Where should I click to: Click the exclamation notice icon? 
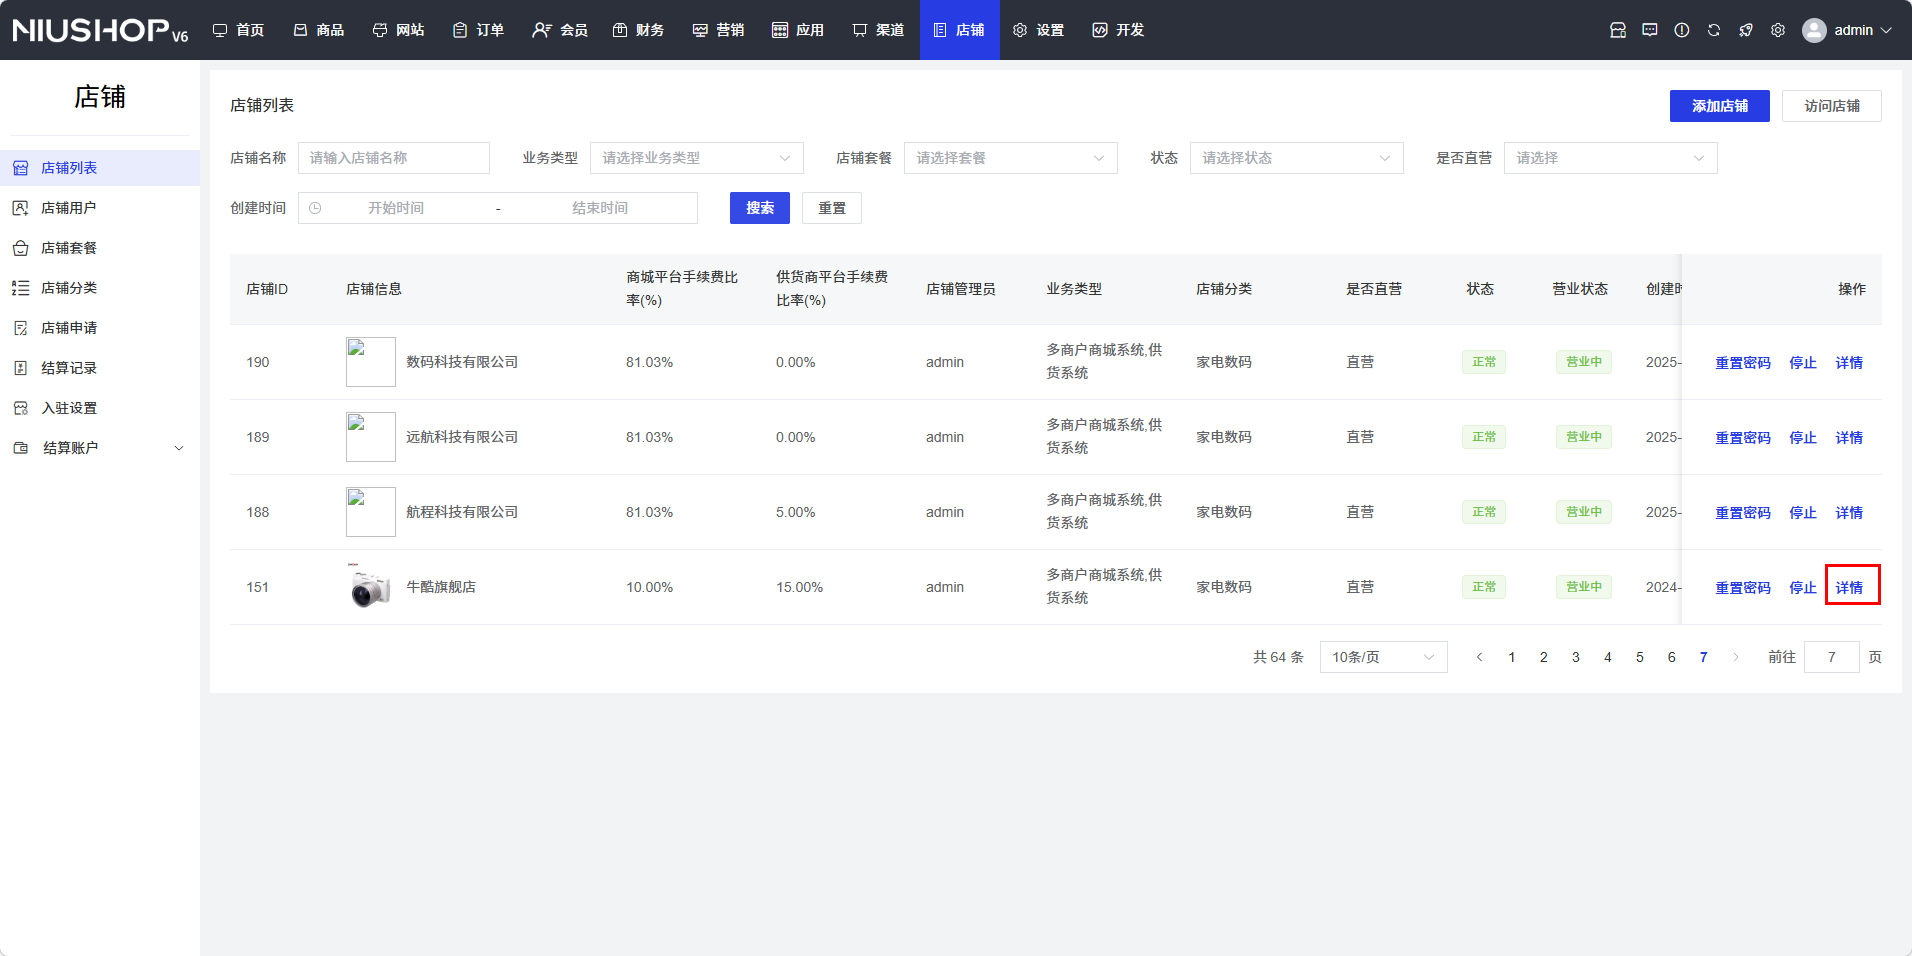point(1682,30)
